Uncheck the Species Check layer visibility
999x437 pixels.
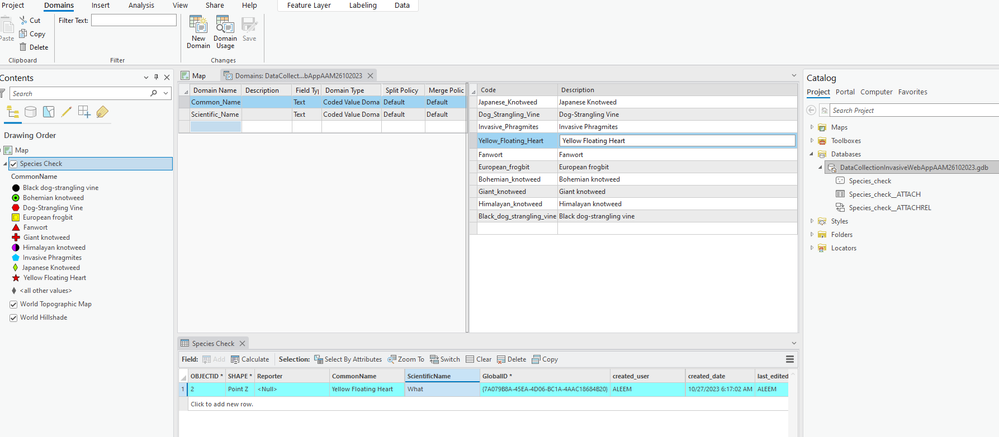click(x=13, y=164)
